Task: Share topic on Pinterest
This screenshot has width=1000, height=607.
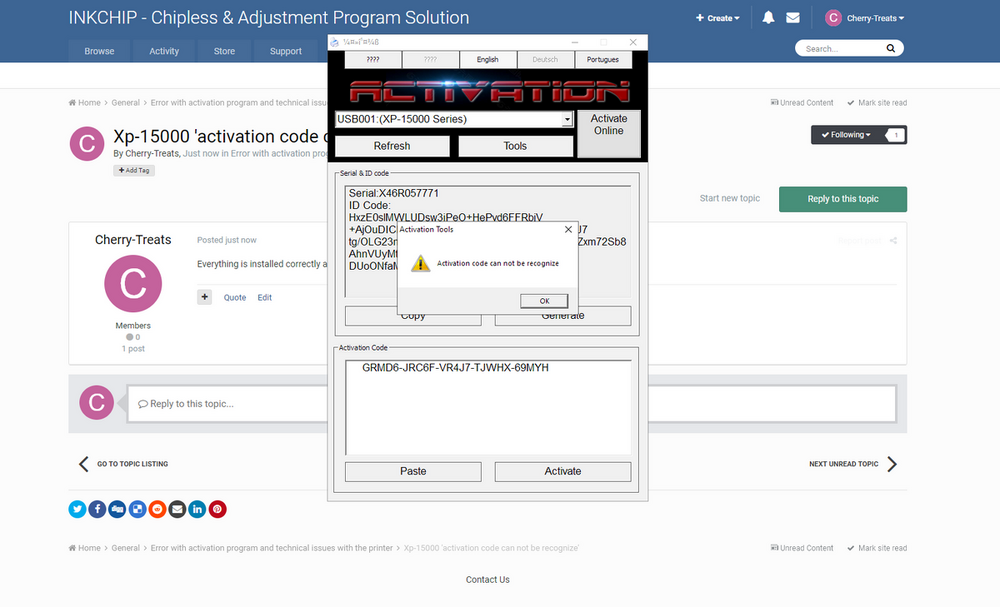Action: pyautogui.click(x=217, y=509)
